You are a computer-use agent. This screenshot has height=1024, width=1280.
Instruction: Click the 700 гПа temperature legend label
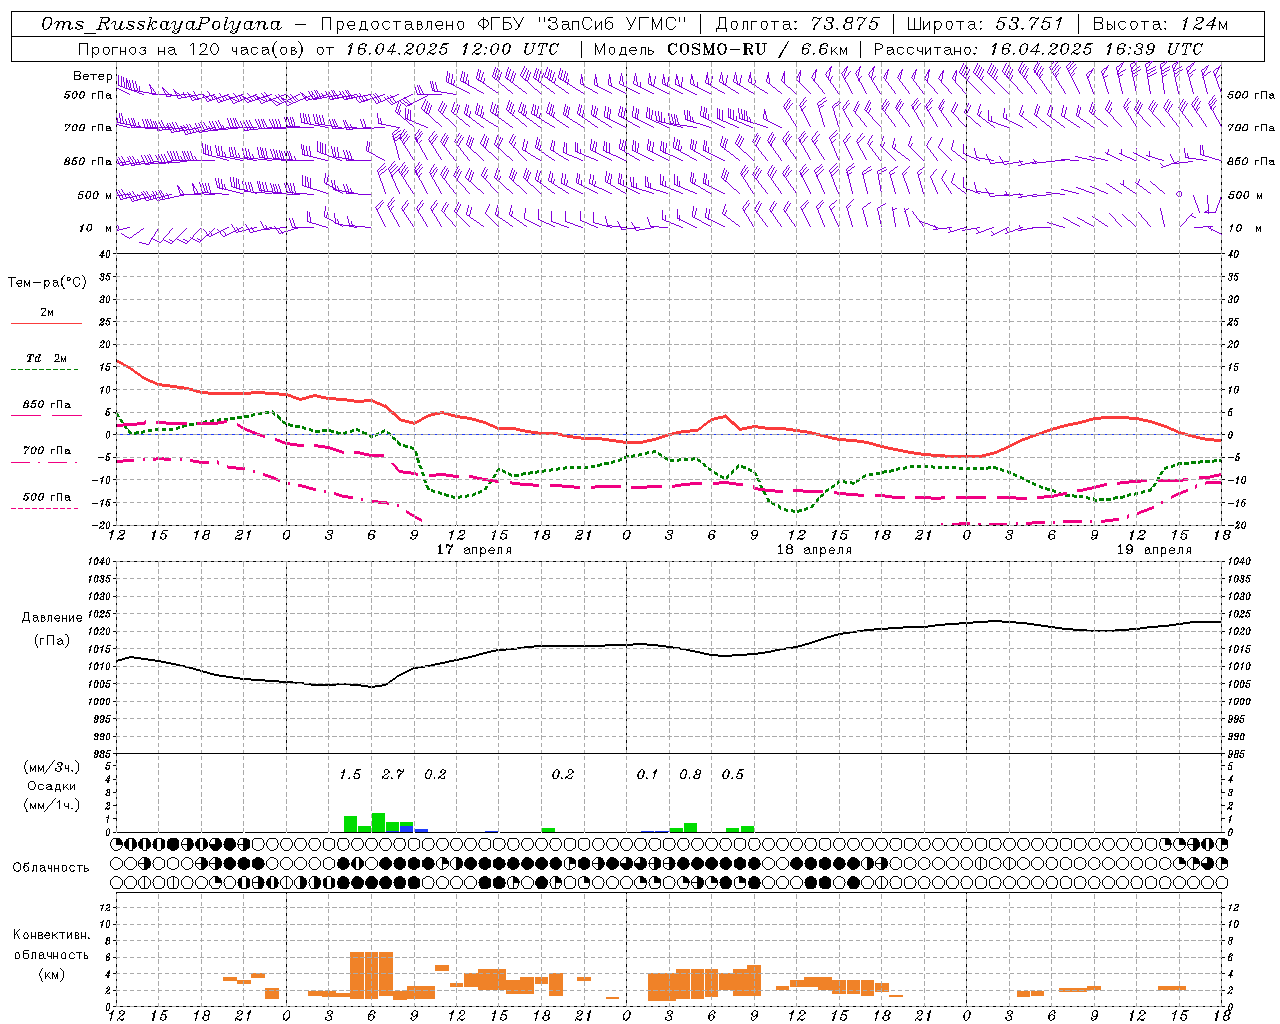pyautogui.click(x=47, y=450)
